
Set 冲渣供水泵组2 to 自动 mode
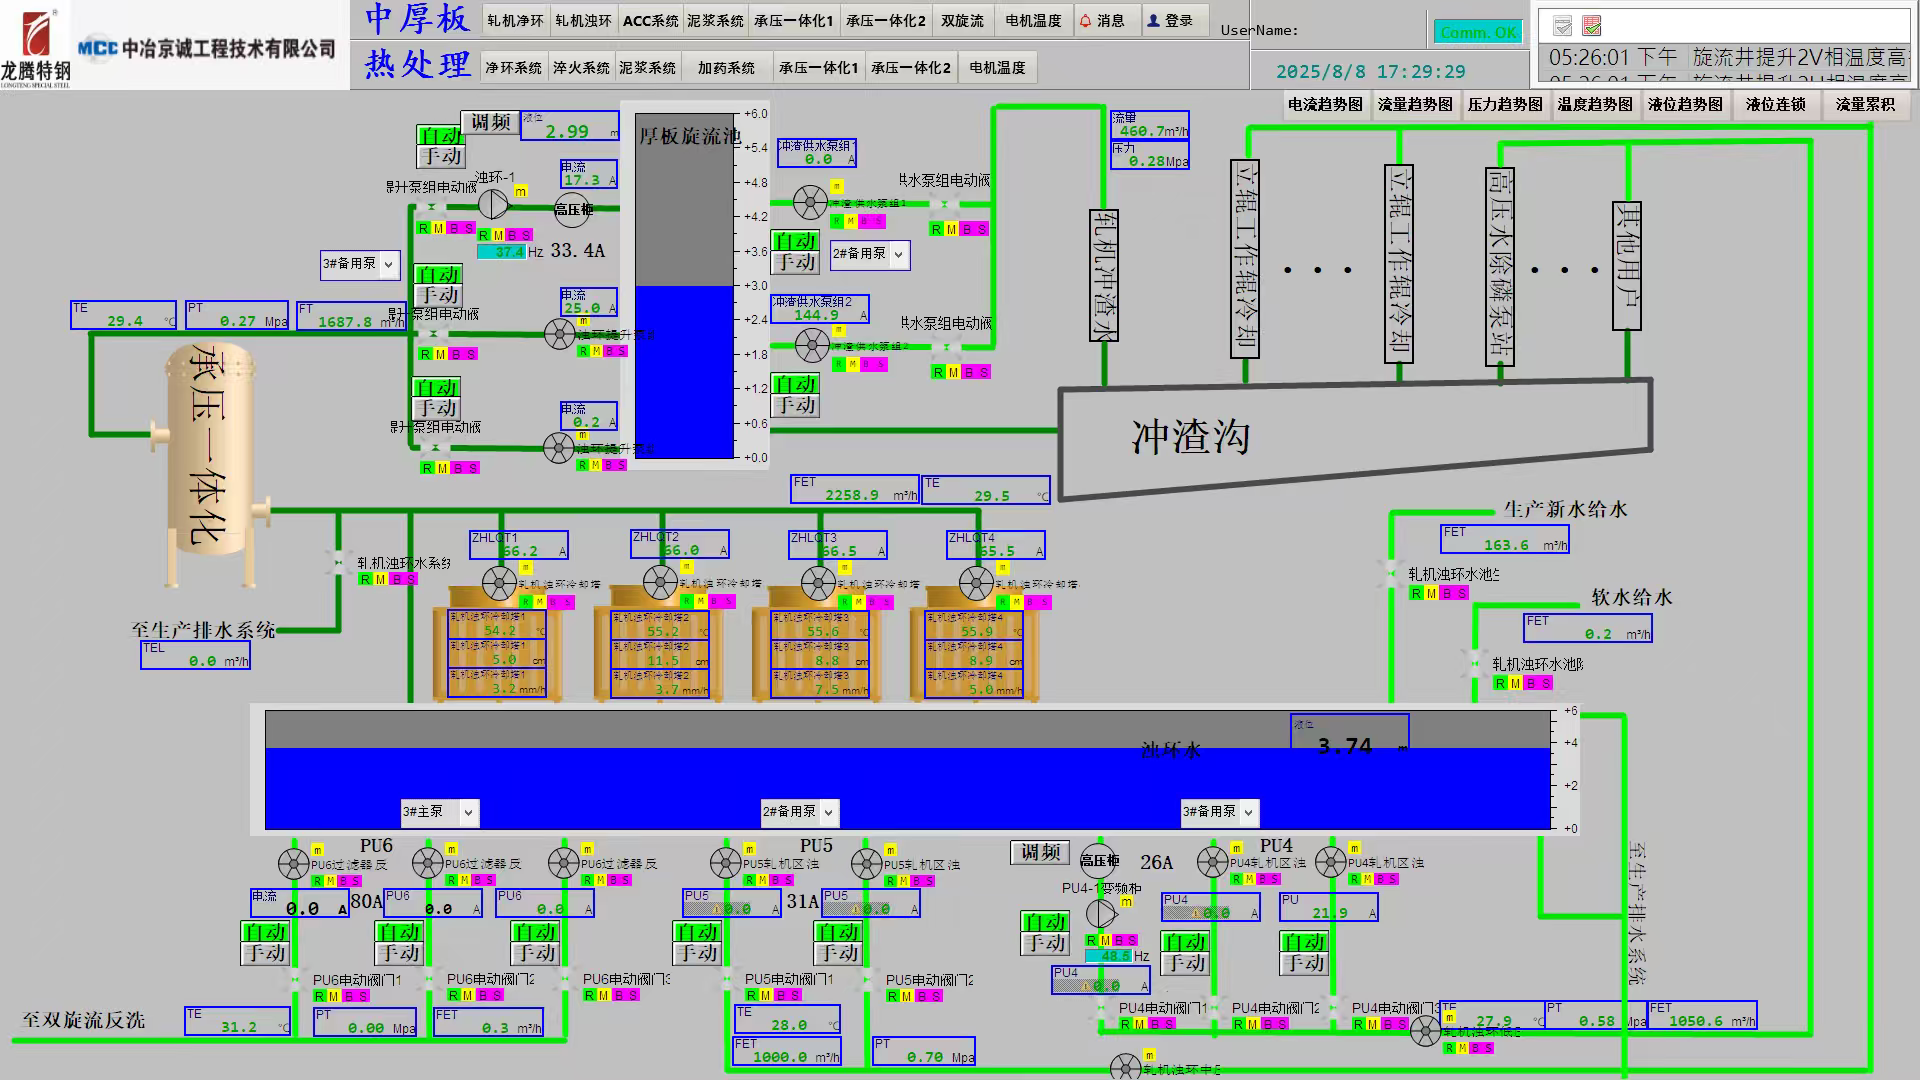[795, 384]
